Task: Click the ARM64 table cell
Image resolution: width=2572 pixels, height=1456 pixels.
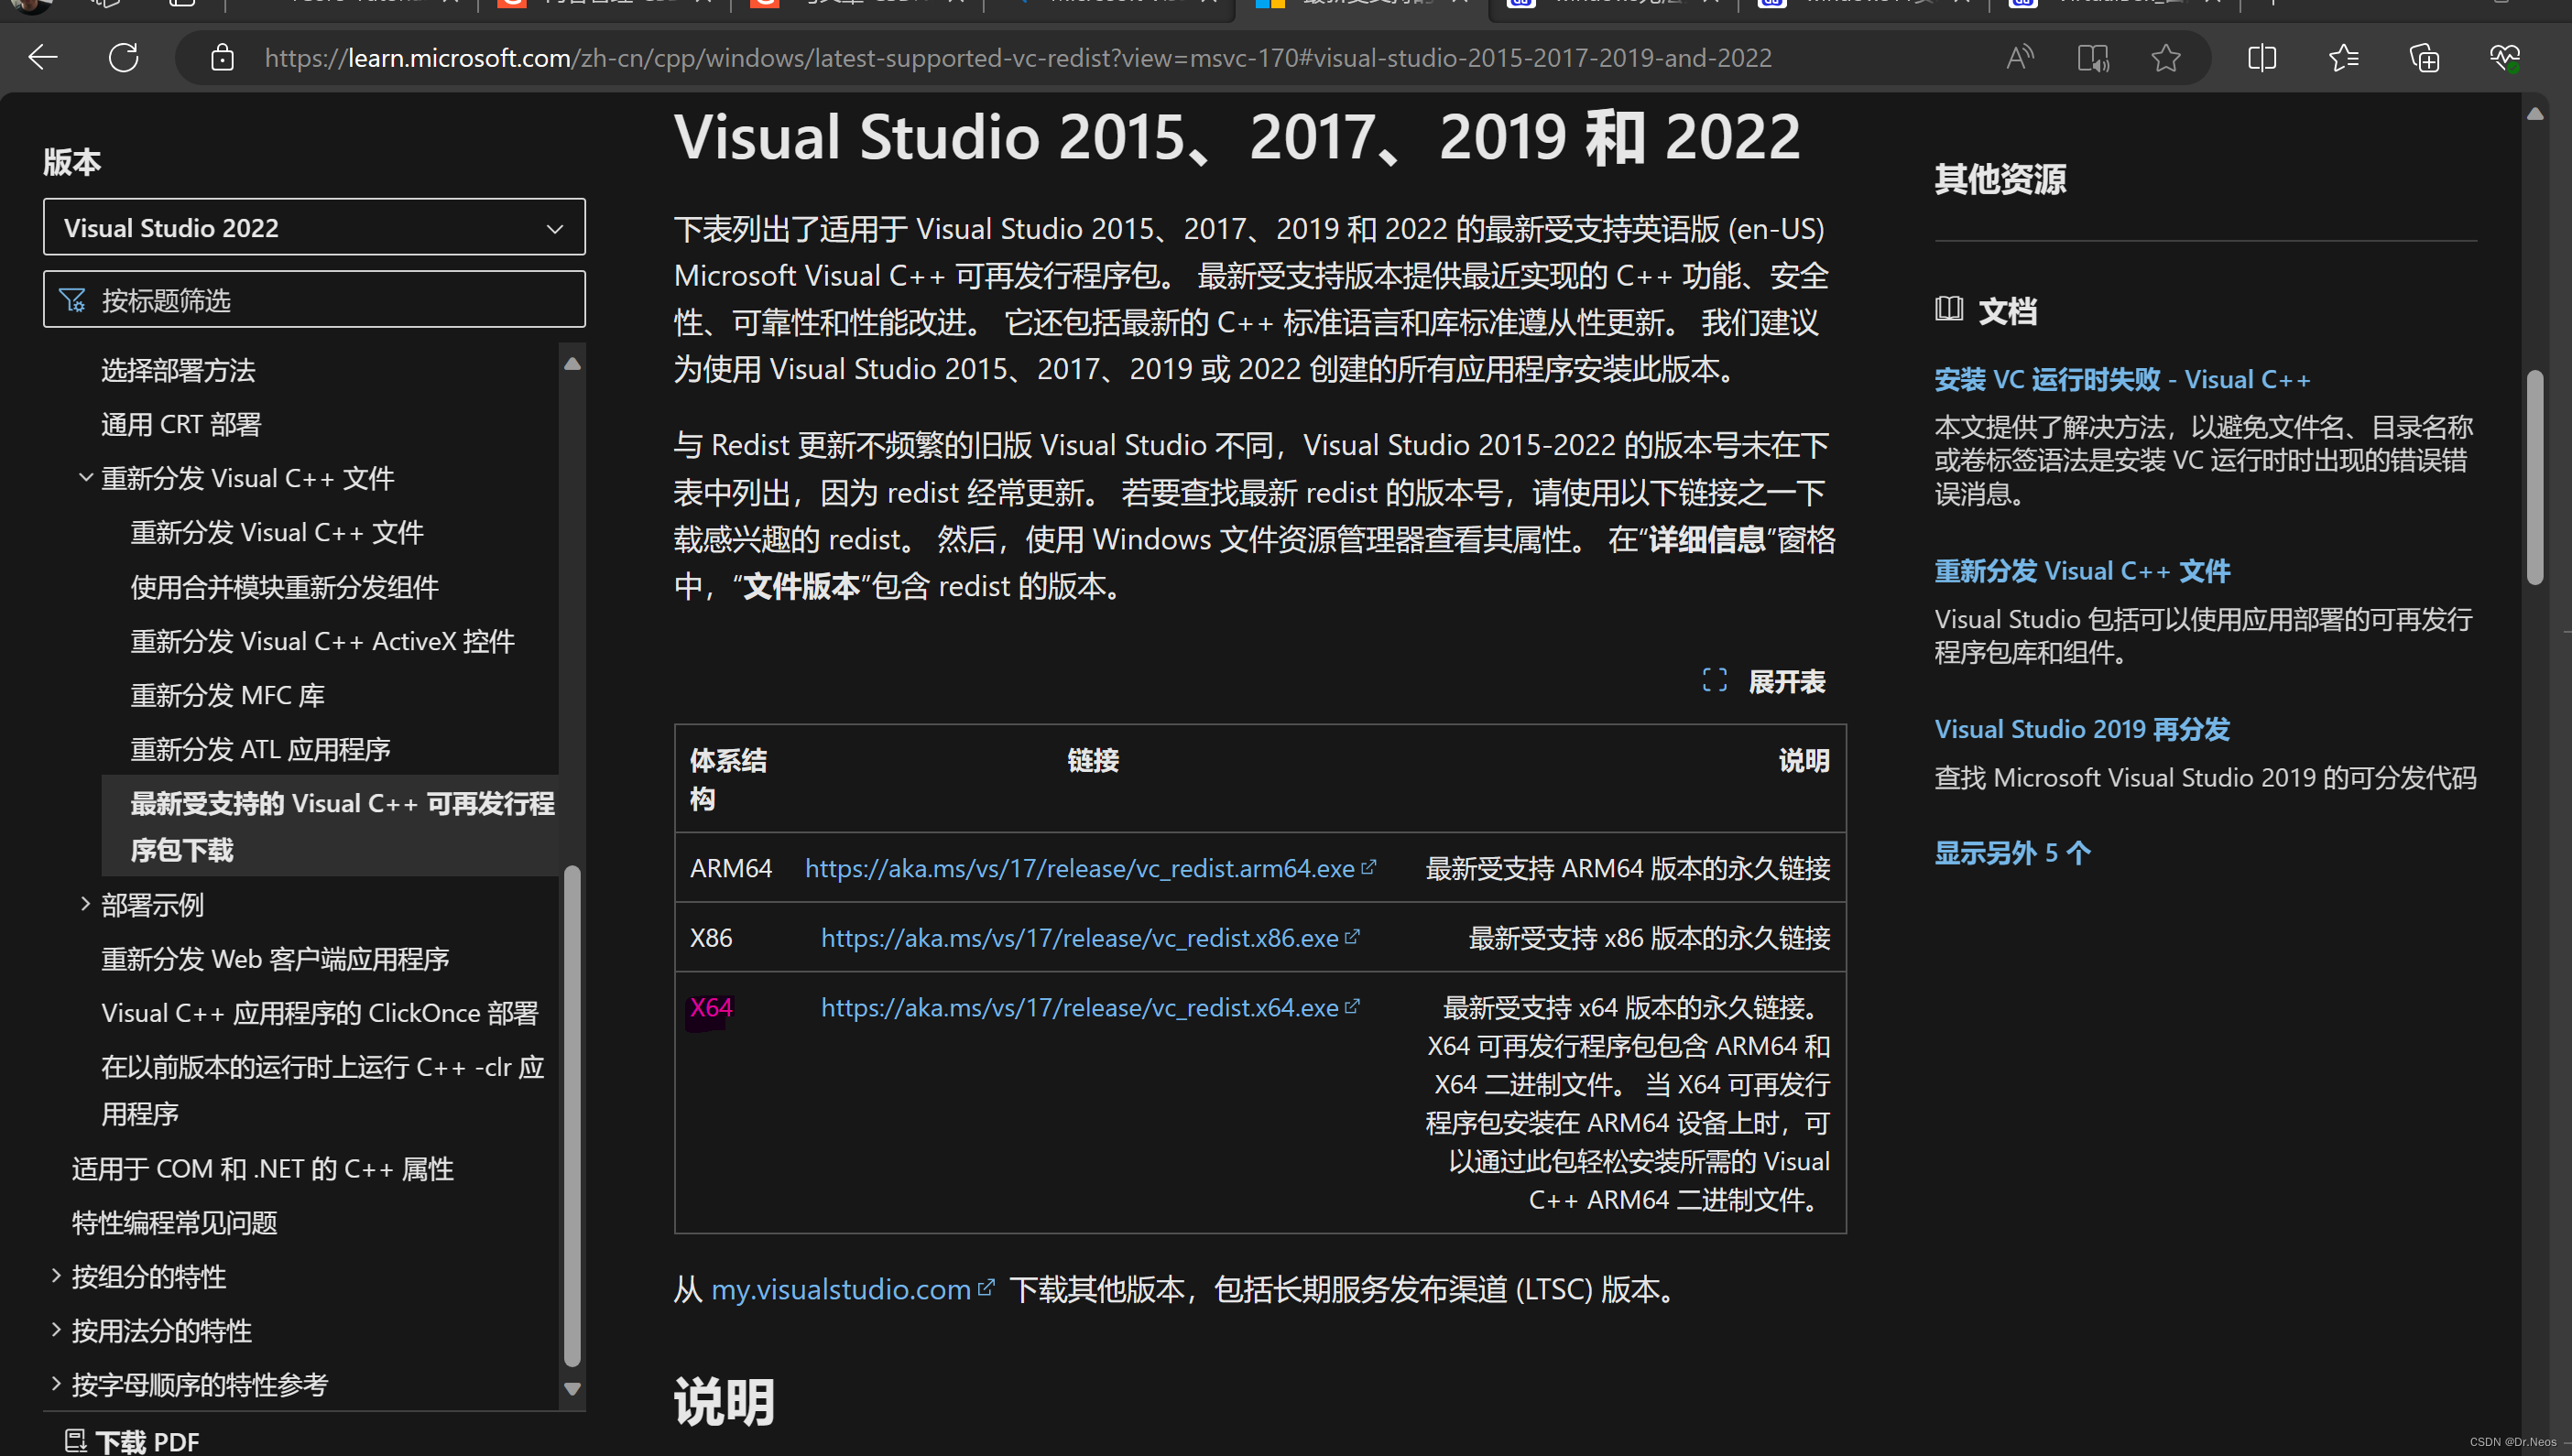Action: (x=731, y=867)
